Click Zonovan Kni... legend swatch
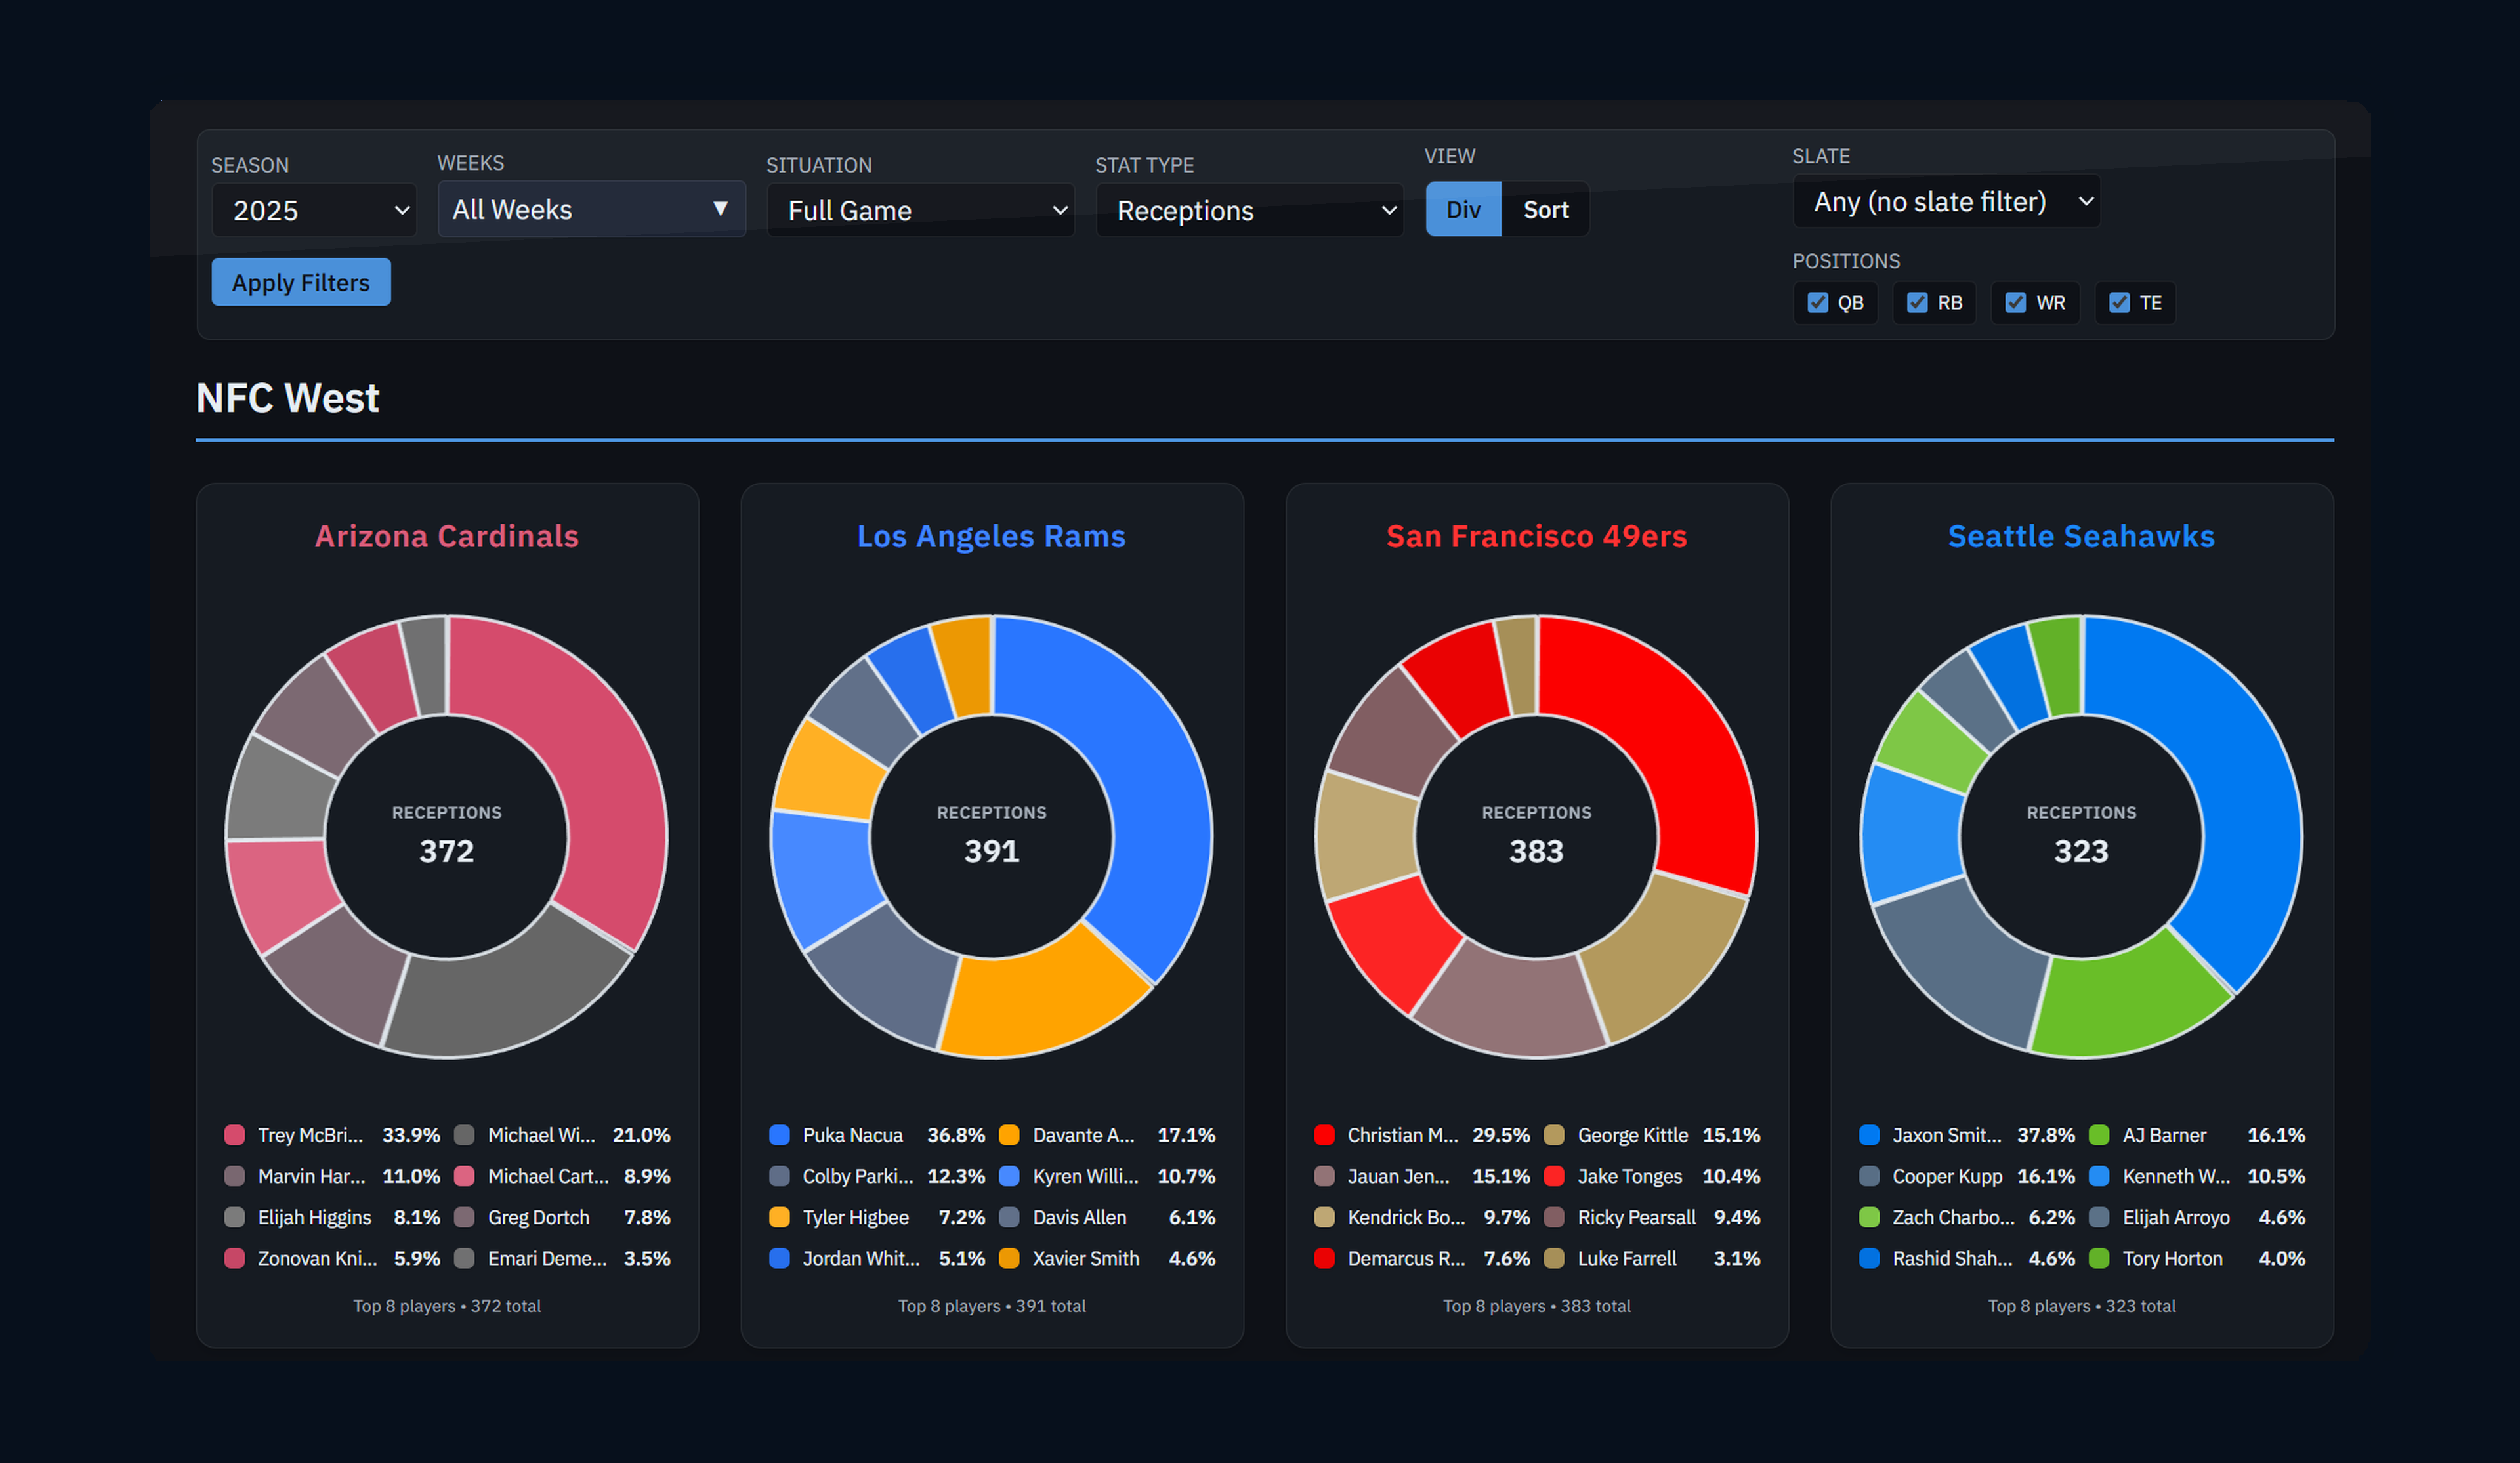The height and width of the screenshot is (1463, 2520). pos(235,1258)
